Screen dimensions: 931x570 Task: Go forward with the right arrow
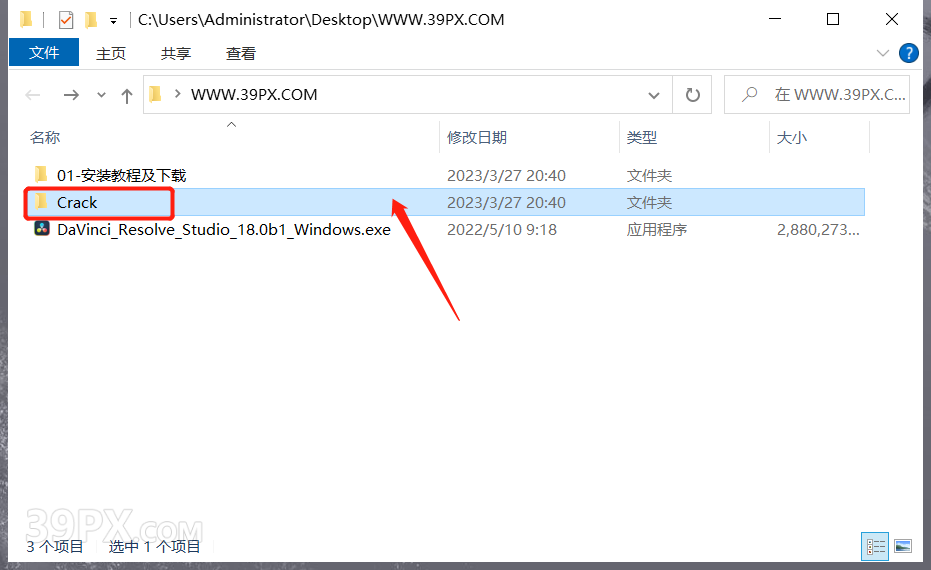pyautogui.click(x=71, y=95)
